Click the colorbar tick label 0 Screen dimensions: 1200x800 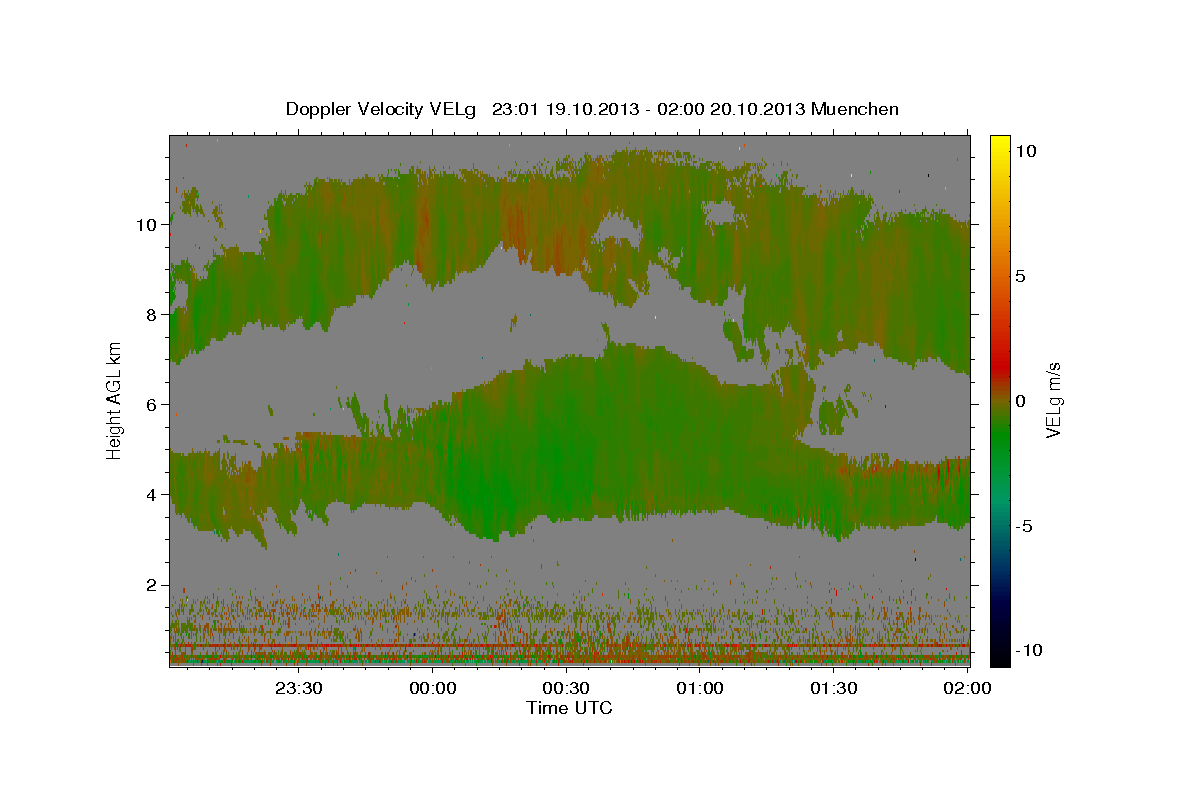click(x=1021, y=401)
